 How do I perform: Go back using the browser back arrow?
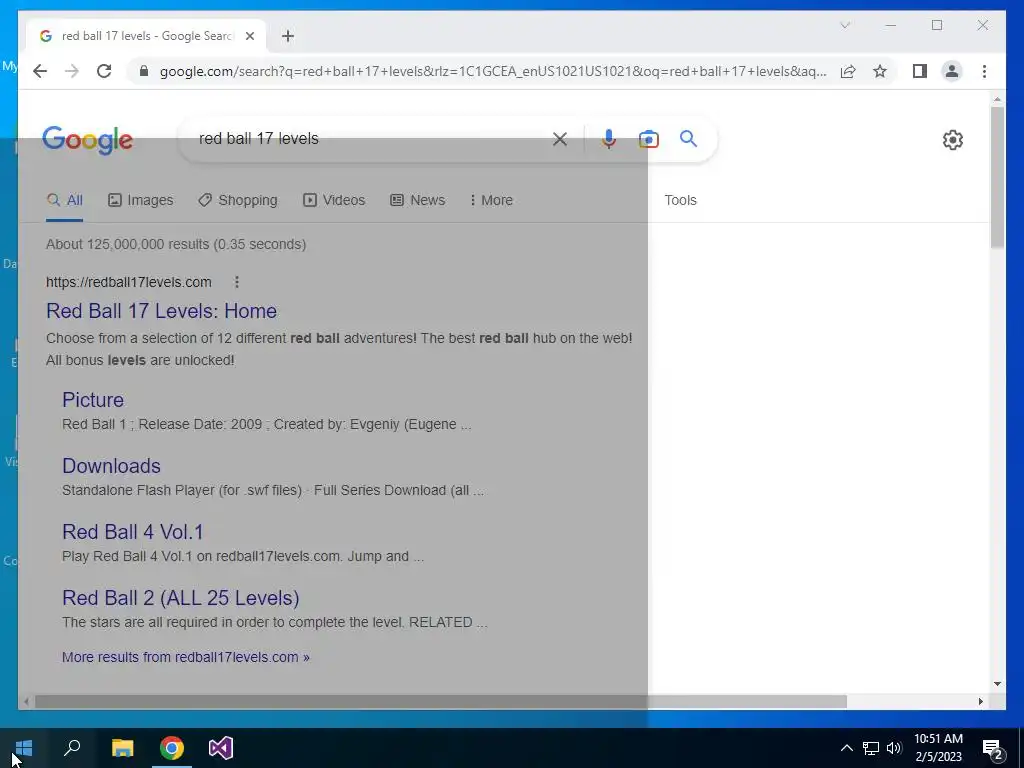click(40, 71)
